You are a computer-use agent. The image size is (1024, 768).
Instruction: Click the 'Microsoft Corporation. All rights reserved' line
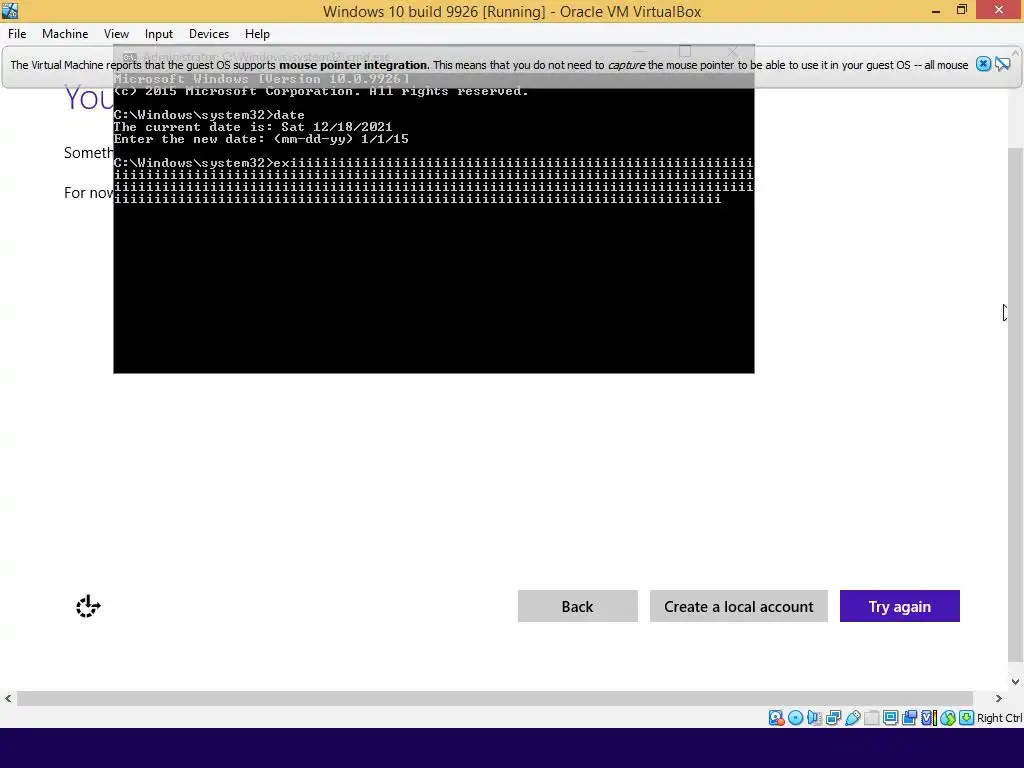321,91
